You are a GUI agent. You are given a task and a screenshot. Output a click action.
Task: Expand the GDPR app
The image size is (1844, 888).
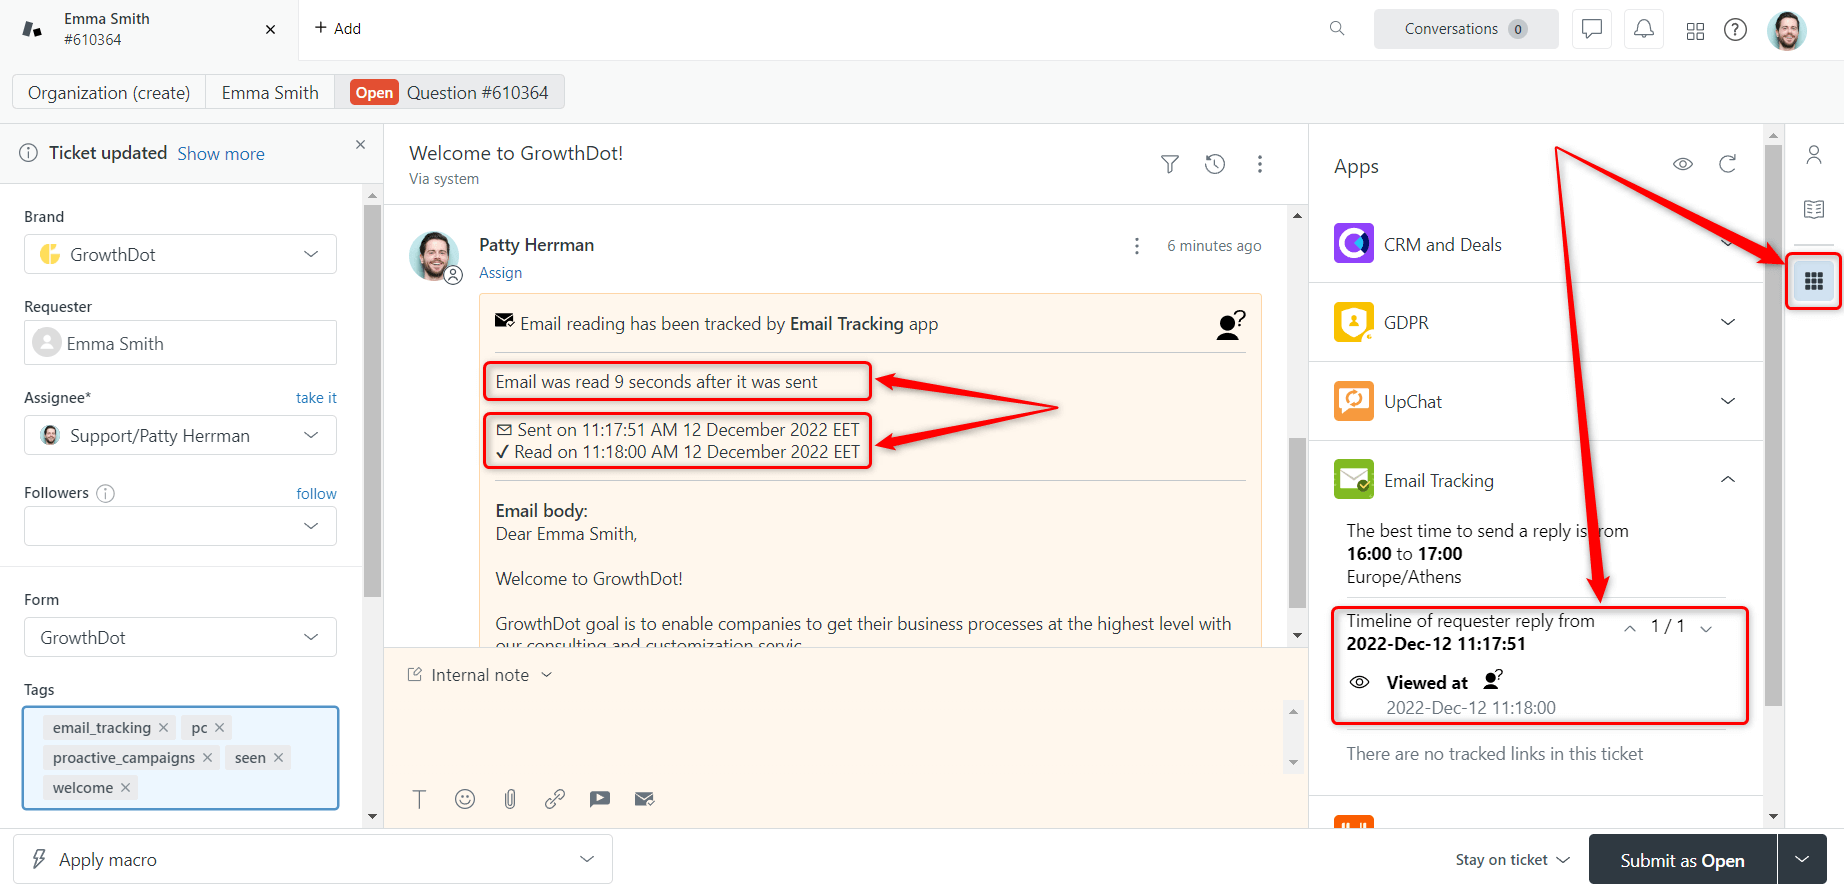pos(1727,322)
